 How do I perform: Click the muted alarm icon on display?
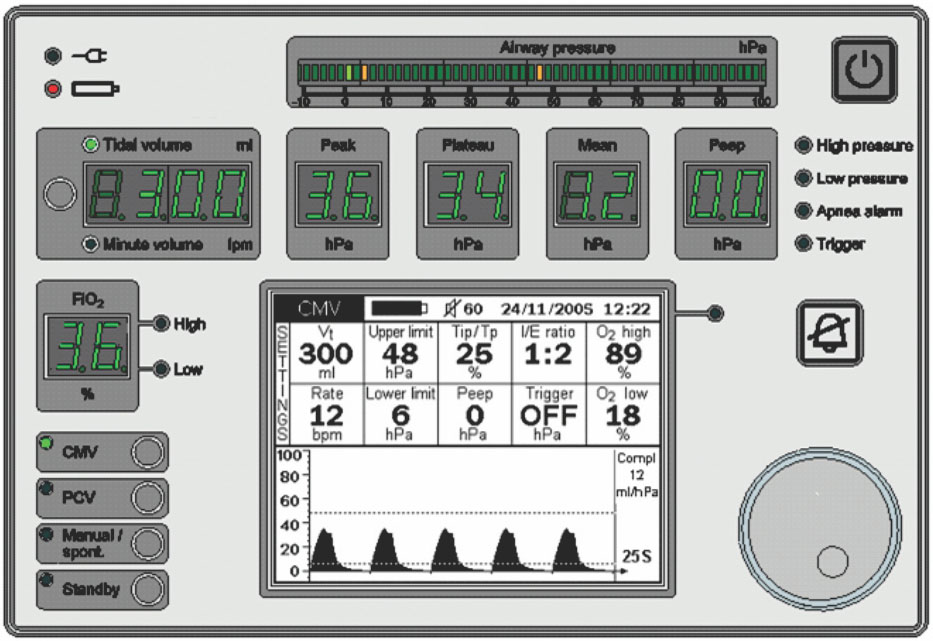452,307
